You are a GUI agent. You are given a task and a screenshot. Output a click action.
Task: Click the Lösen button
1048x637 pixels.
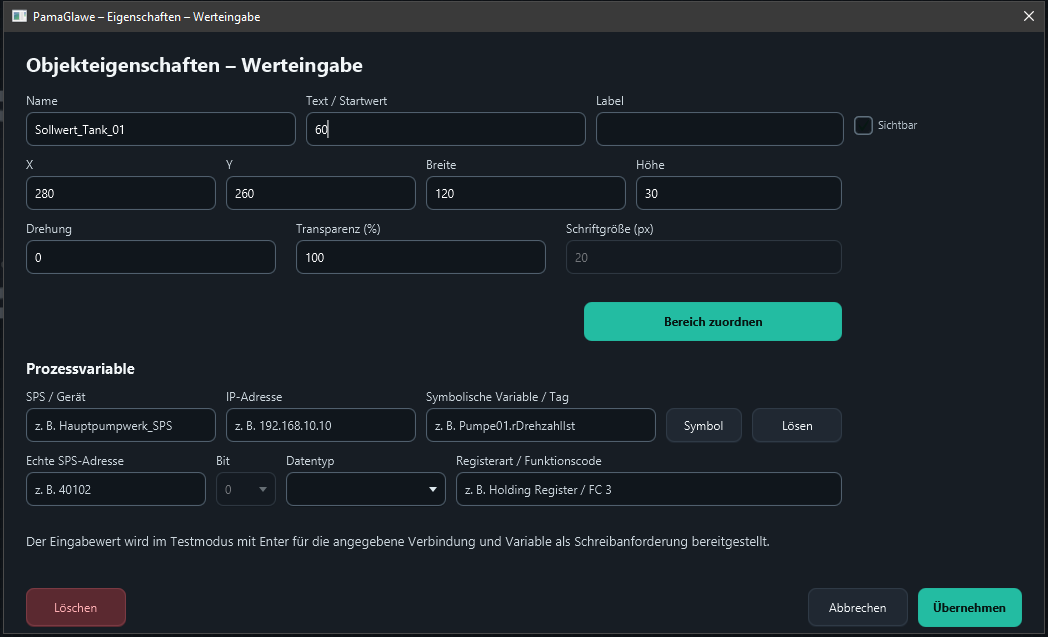coord(797,426)
